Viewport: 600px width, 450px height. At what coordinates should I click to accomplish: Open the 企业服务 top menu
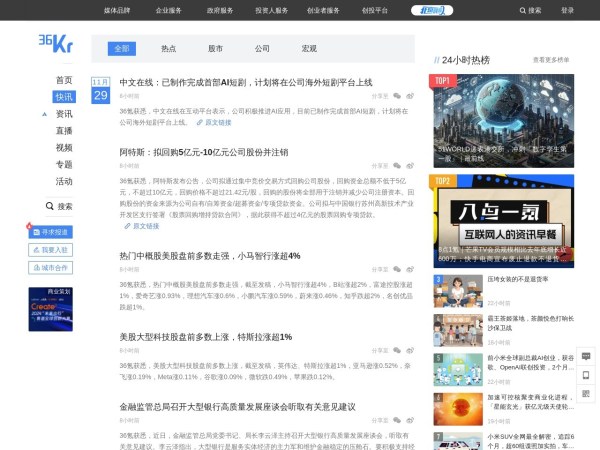(x=169, y=10)
